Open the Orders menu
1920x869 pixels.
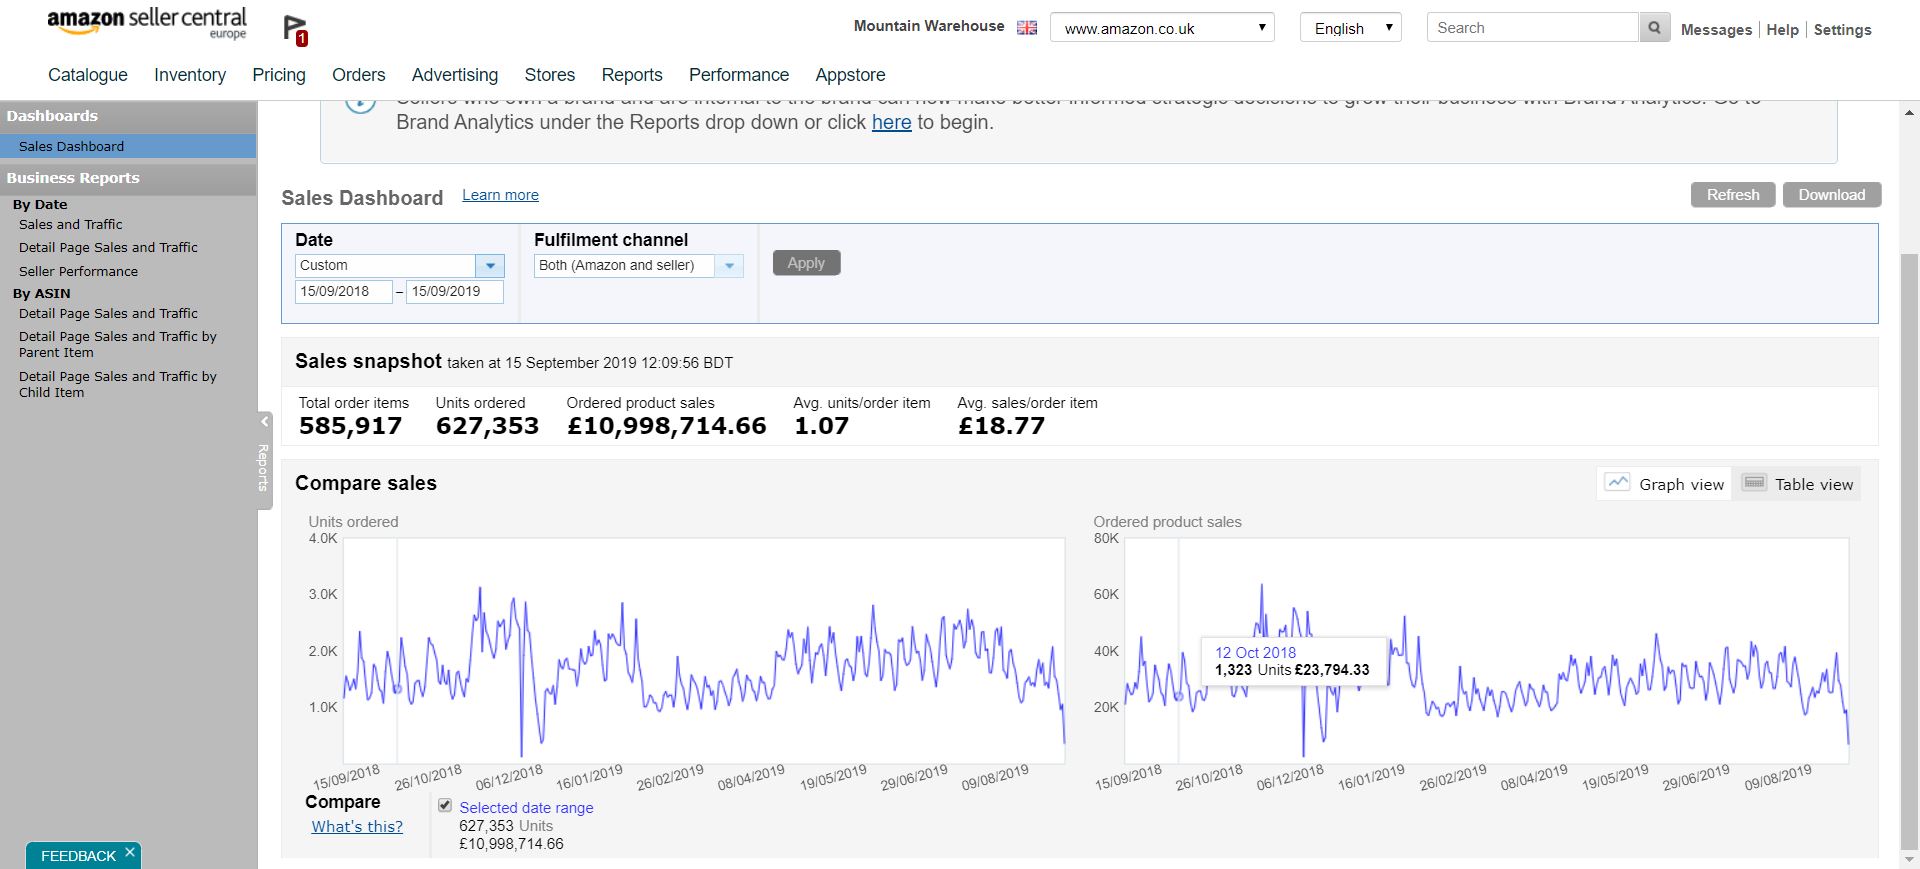pyautogui.click(x=359, y=75)
